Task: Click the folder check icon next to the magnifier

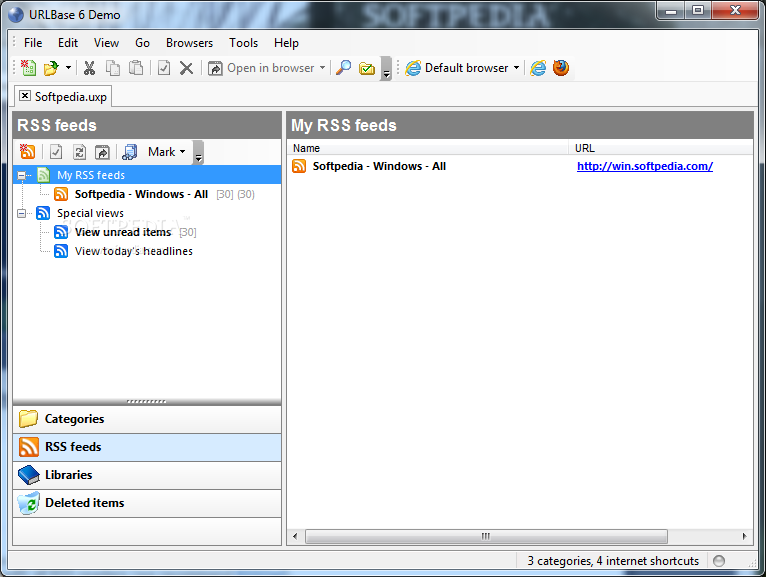Action: pyautogui.click(x=367, y=68)
